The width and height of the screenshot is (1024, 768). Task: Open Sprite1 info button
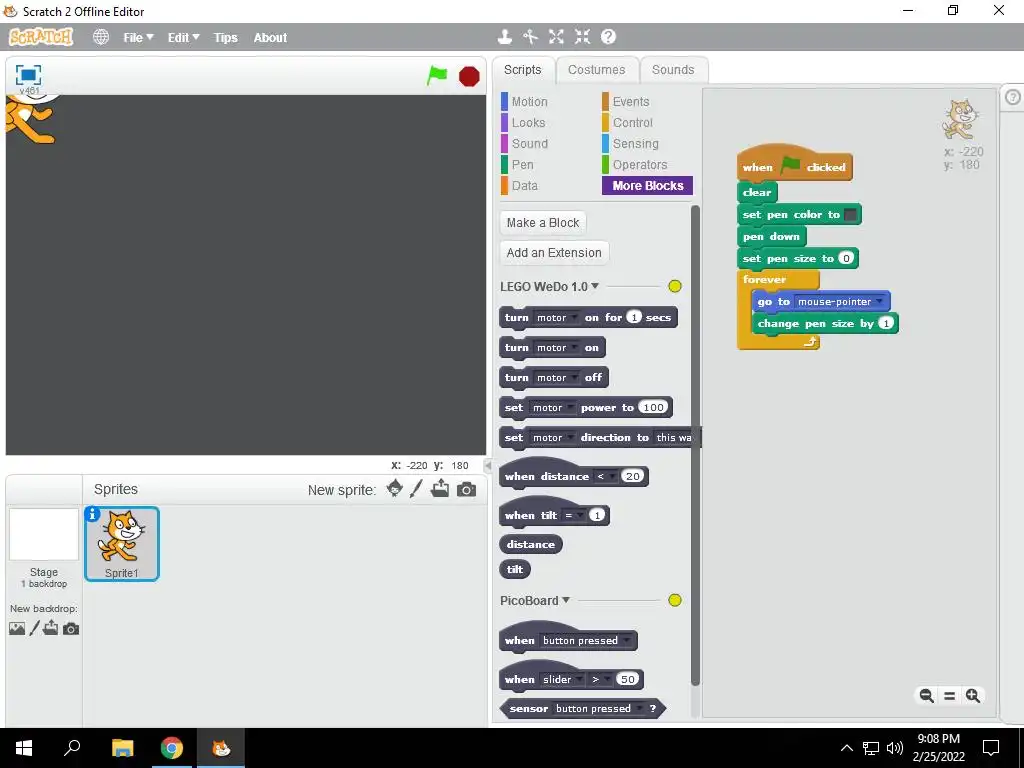tap(93, 515)
